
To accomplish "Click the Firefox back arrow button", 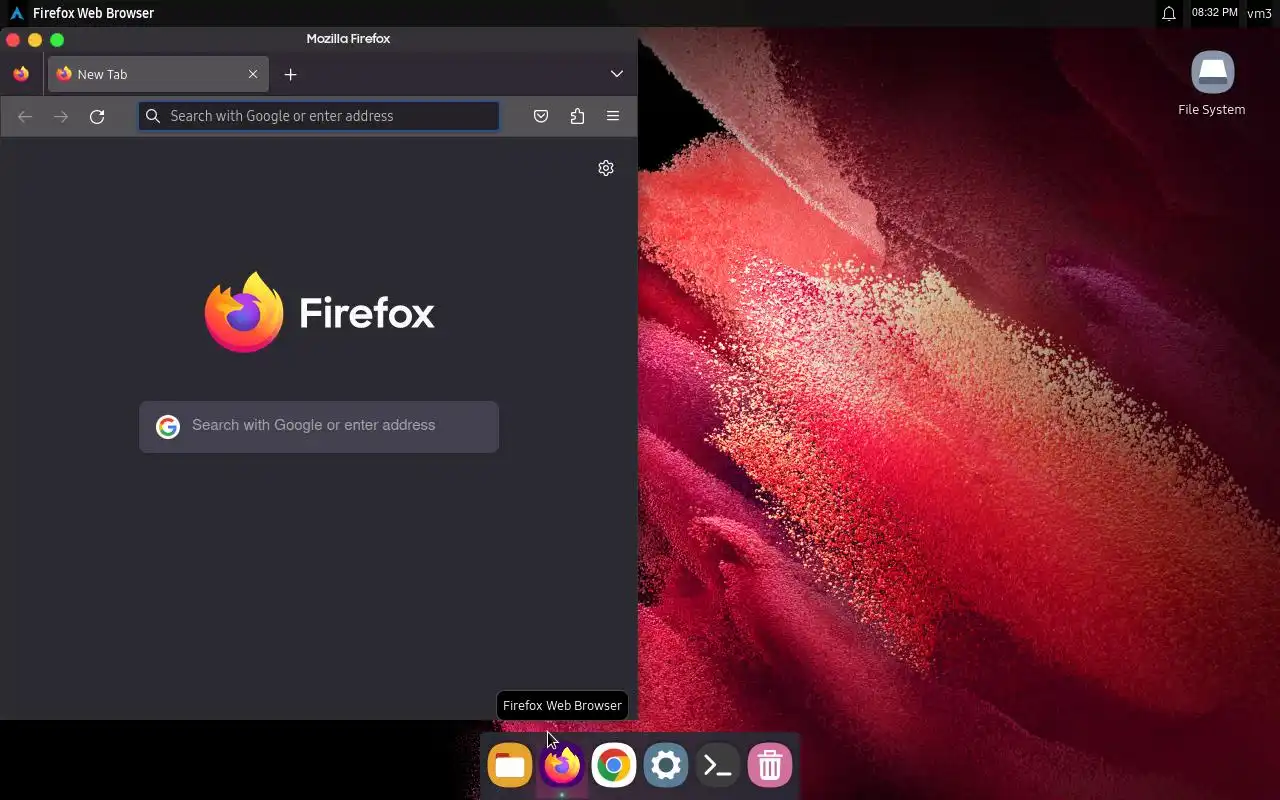I will point(25,116).
